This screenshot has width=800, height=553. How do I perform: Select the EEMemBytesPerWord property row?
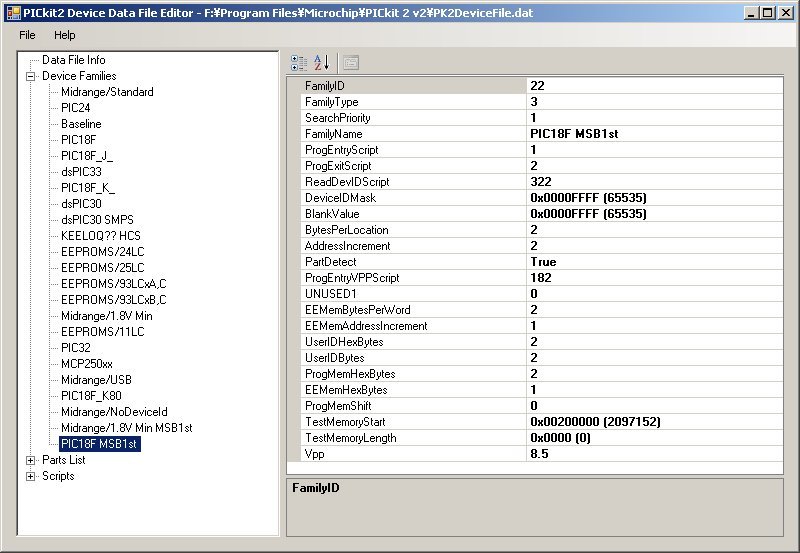click(x=542, y=310)
